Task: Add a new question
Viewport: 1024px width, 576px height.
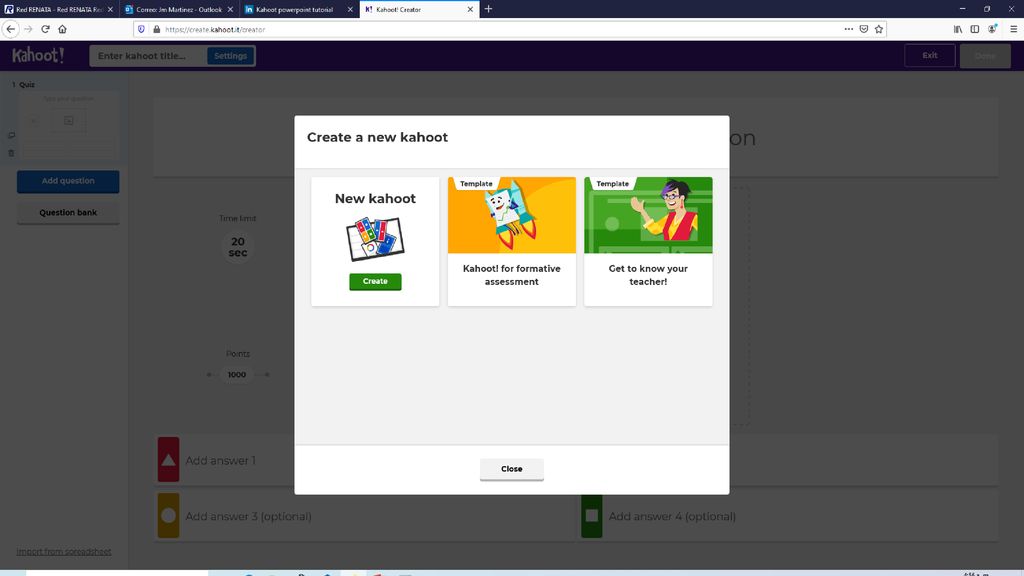Action: pos(68,181)
